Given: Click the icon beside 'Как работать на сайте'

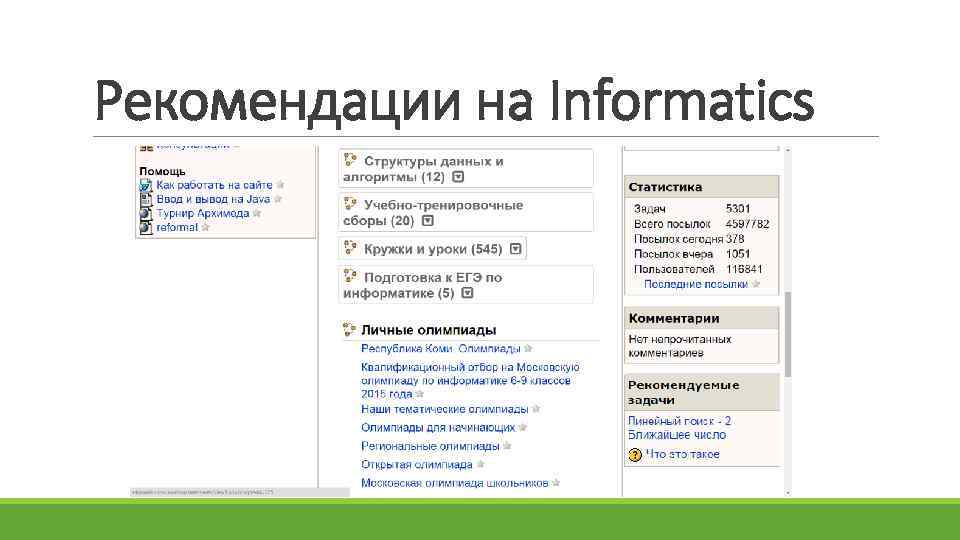Looking at the screenshot, I should click(146, 185).
